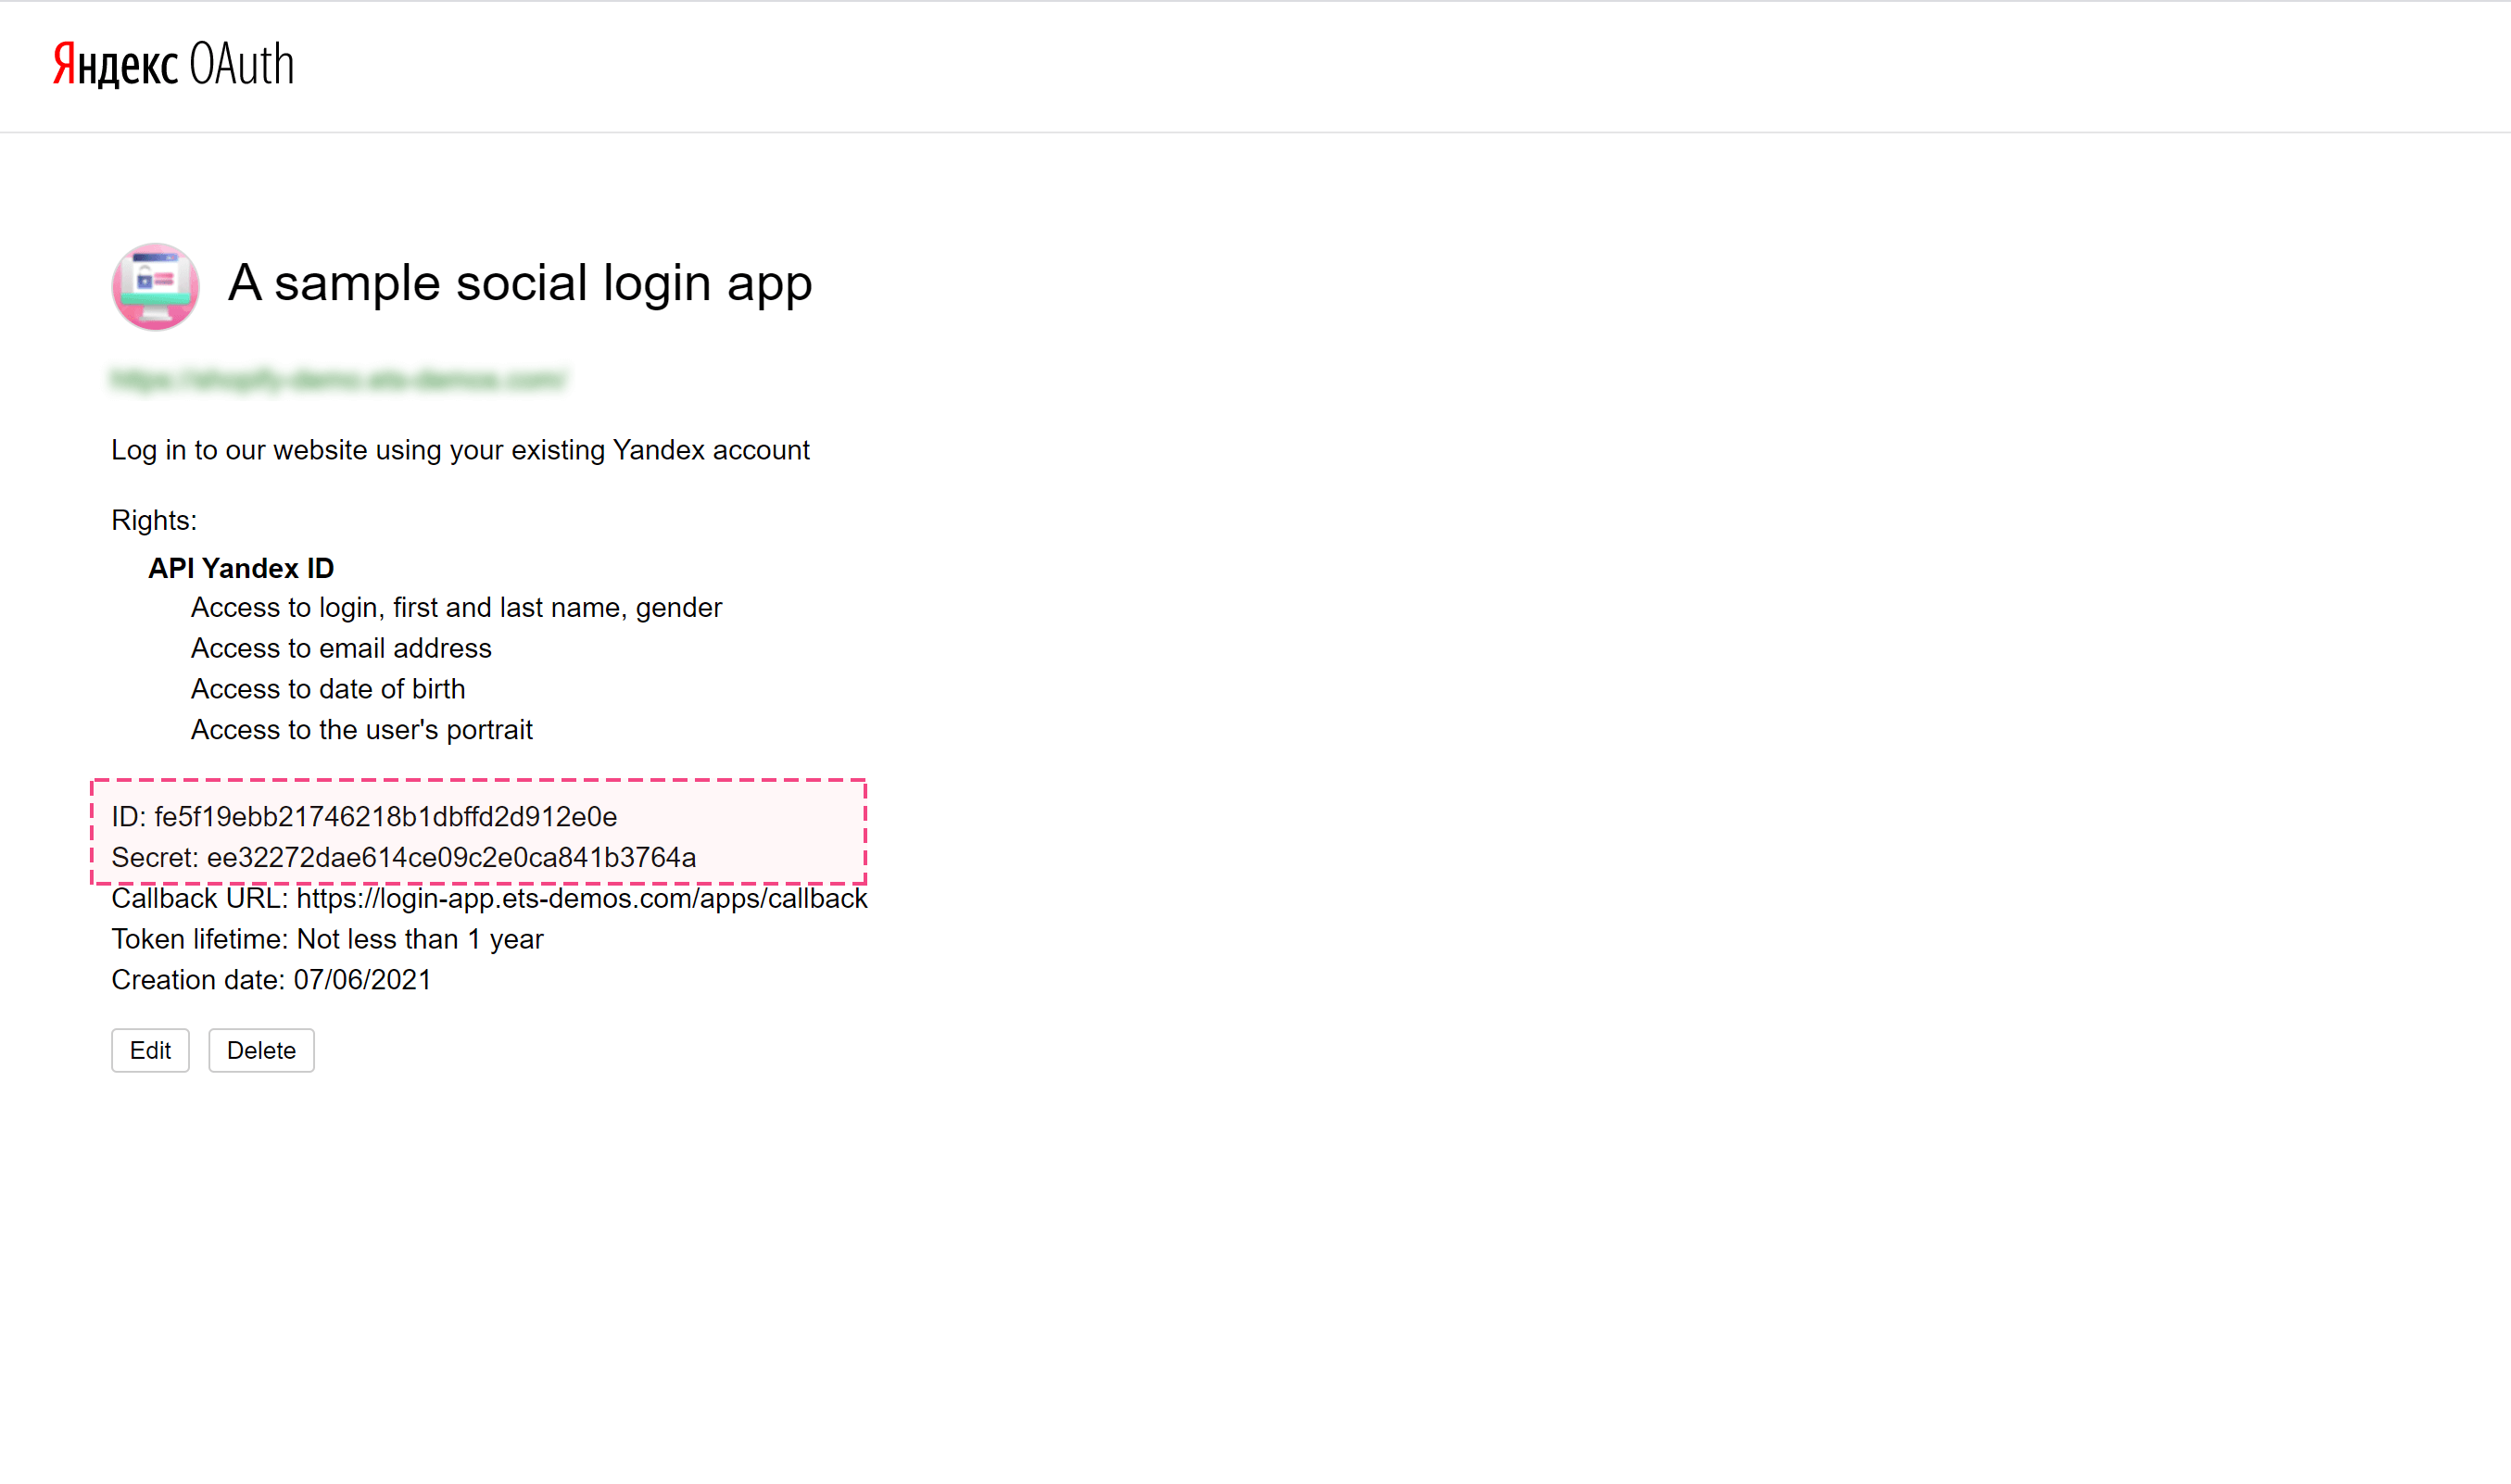Click the 'Rights:' label
The image size is (2511, 1484).
(154, 520)
